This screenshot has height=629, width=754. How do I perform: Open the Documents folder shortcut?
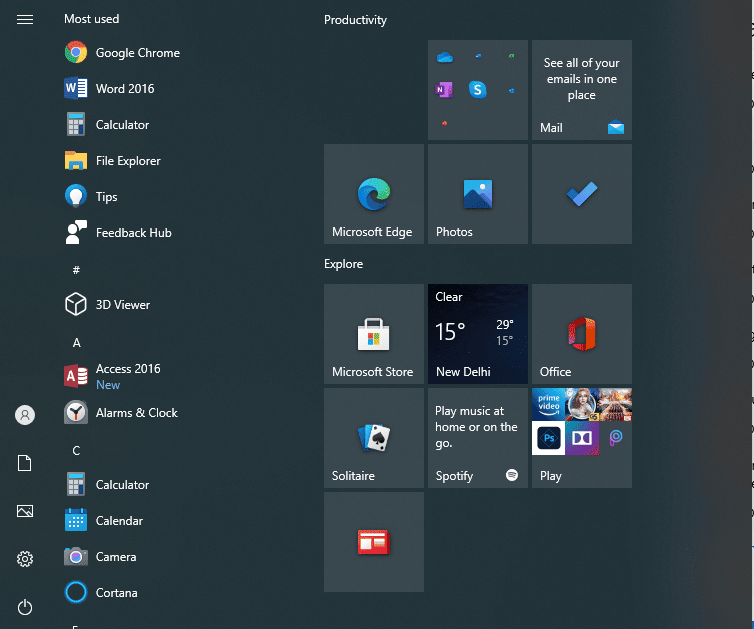click(x=25, y=463)
